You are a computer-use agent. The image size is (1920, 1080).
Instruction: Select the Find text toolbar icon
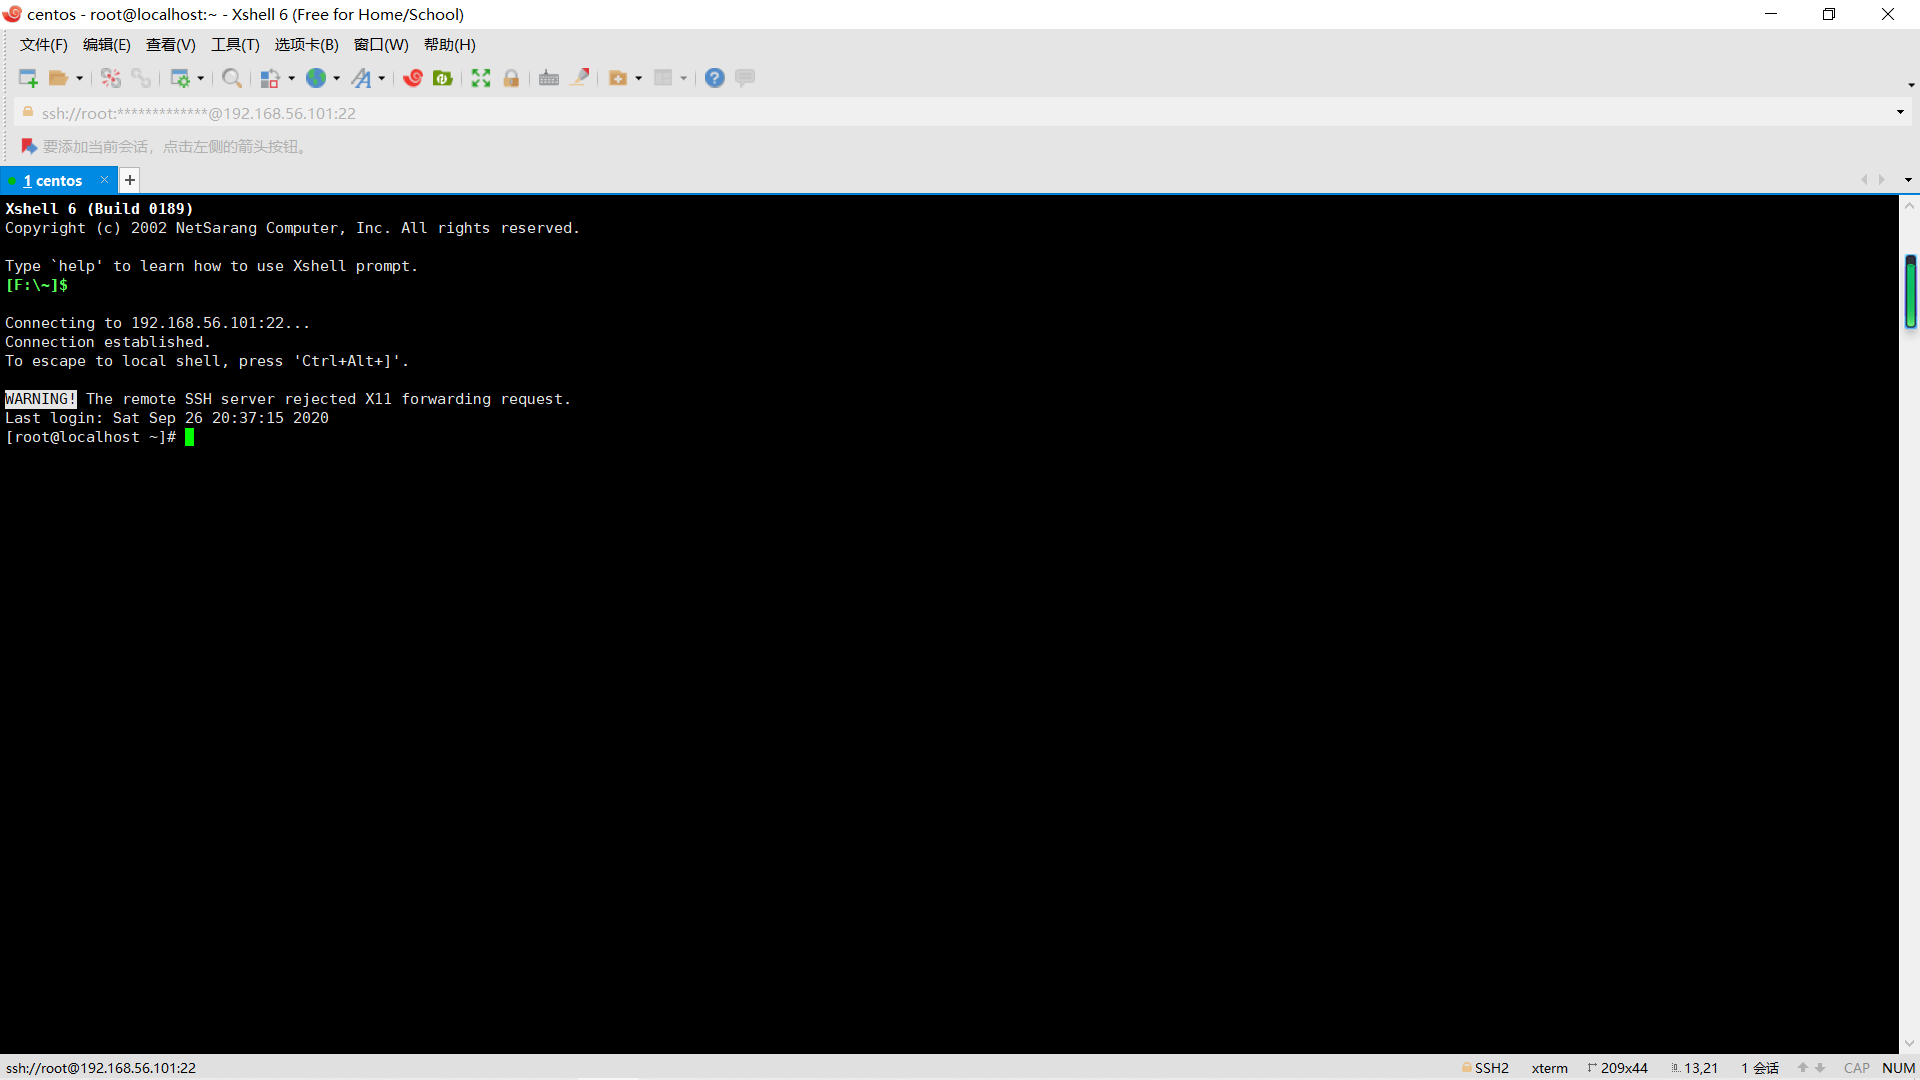tap(231, 78)
